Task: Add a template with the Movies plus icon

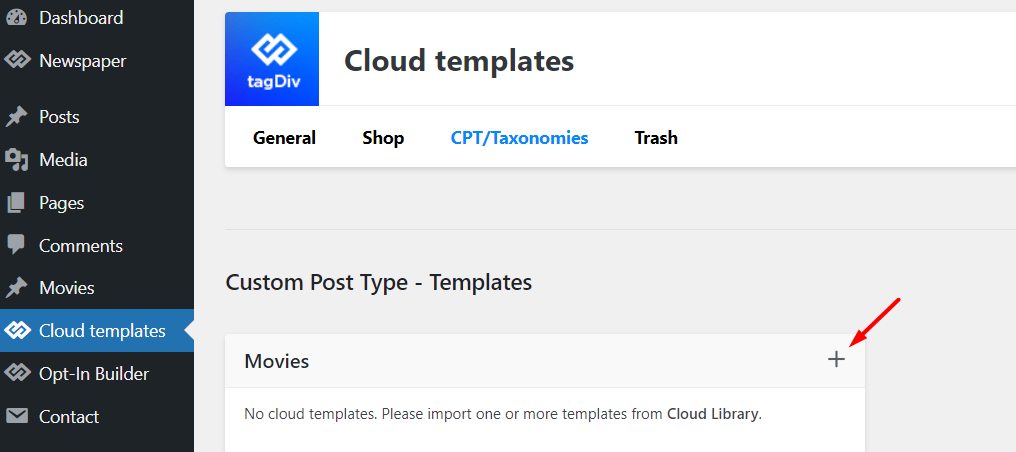Action: click(x=837, y=359)
